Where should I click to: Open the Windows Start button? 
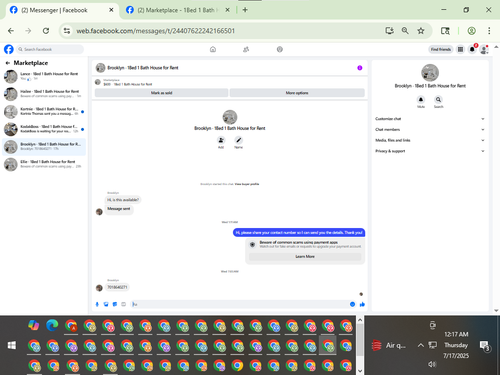coord(12,345)
